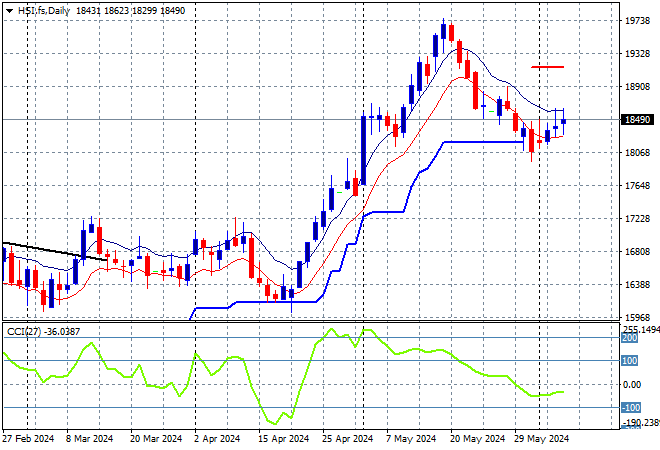This screenshot has height=450, width=660.
Task: Click the 20 Mar 2024 date label
Action: coord(154,439)
